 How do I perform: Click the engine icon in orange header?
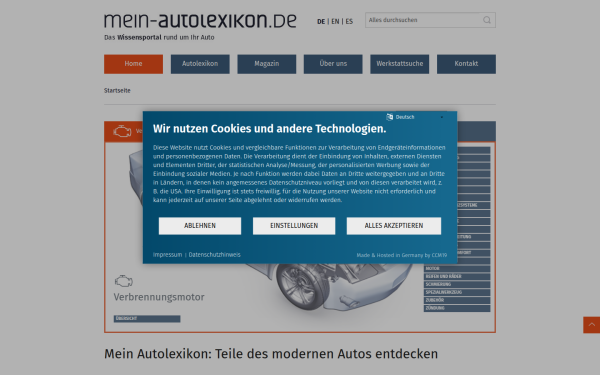[x=122, y=131]
